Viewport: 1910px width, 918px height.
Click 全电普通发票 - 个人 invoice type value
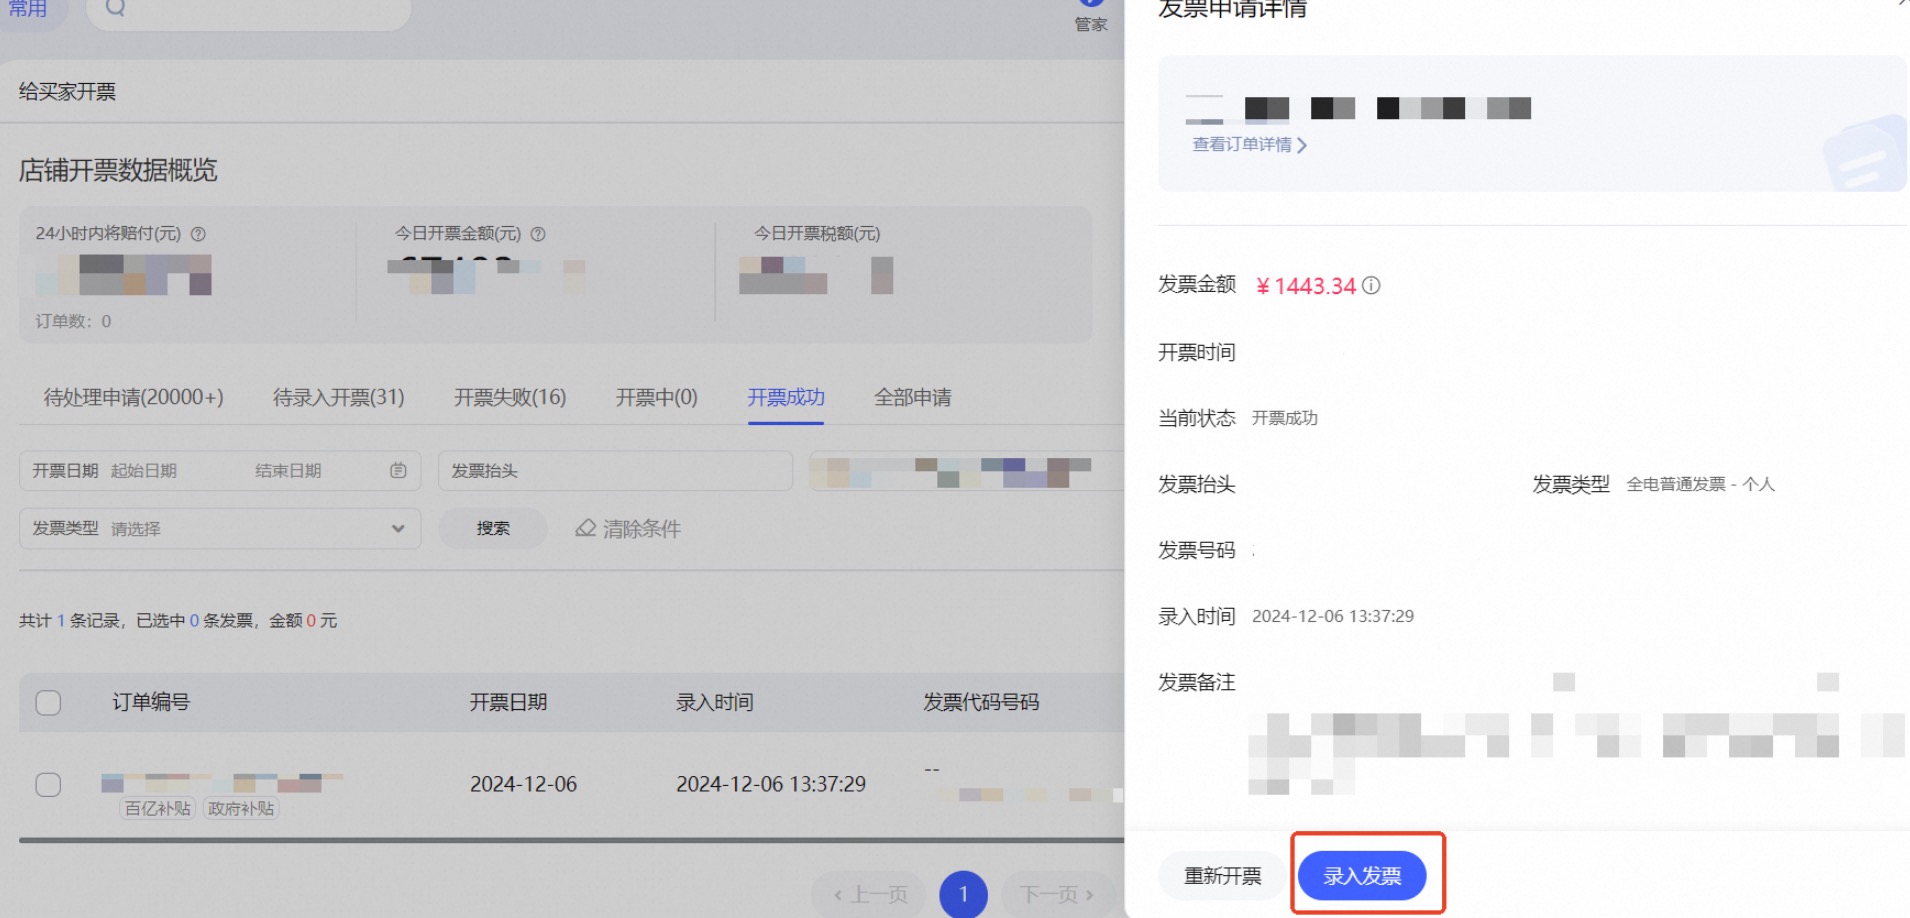[1700, 484]
